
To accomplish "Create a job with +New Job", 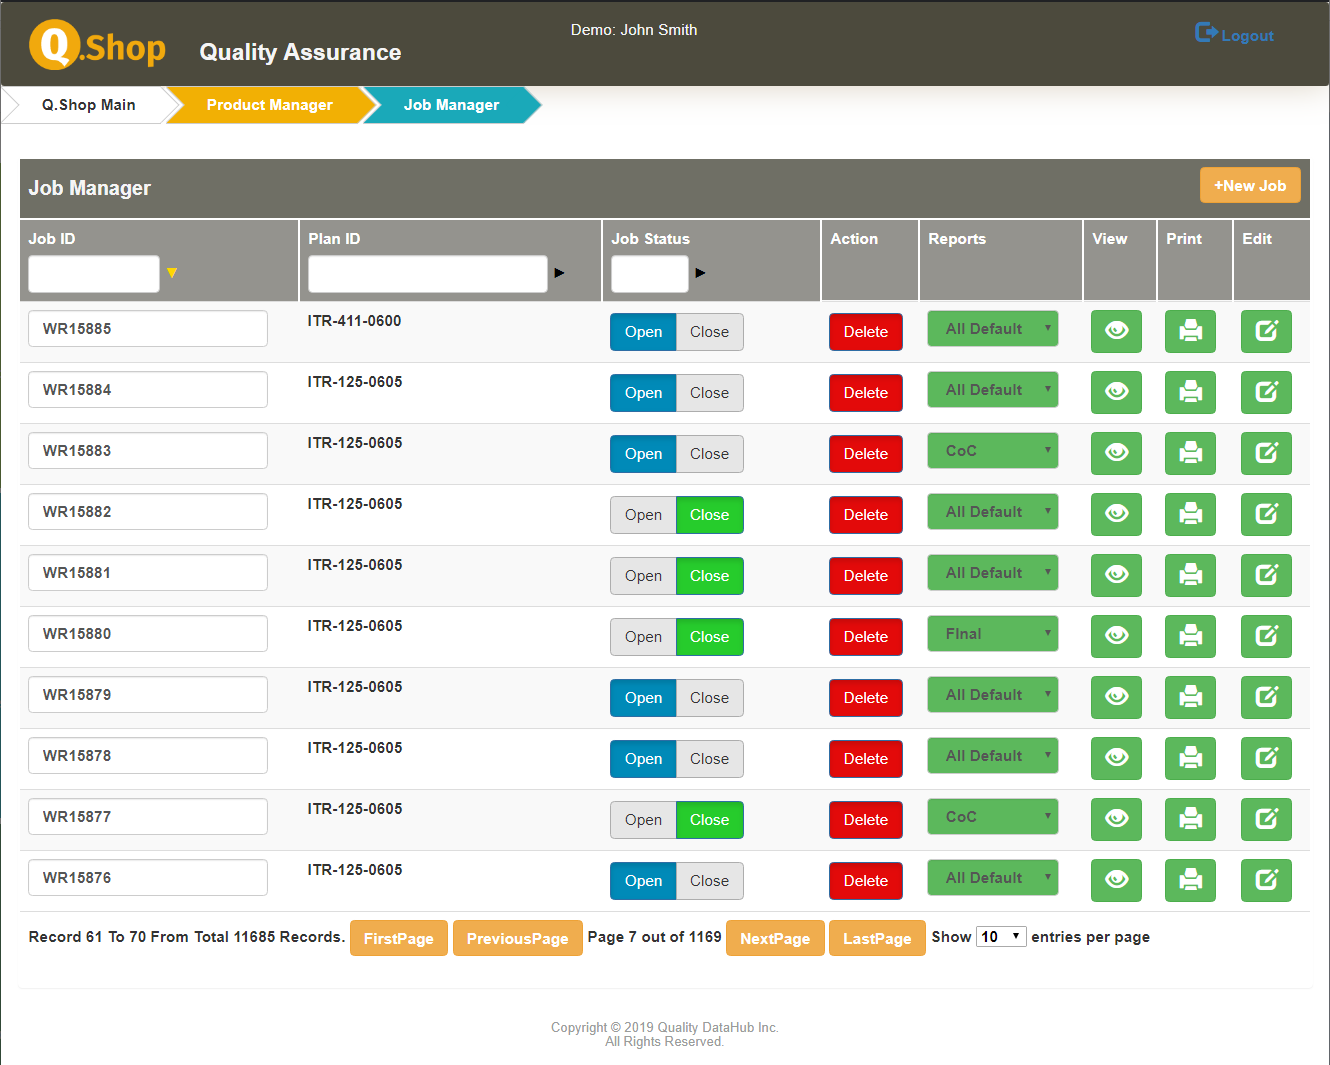I will click(1249, 186).
